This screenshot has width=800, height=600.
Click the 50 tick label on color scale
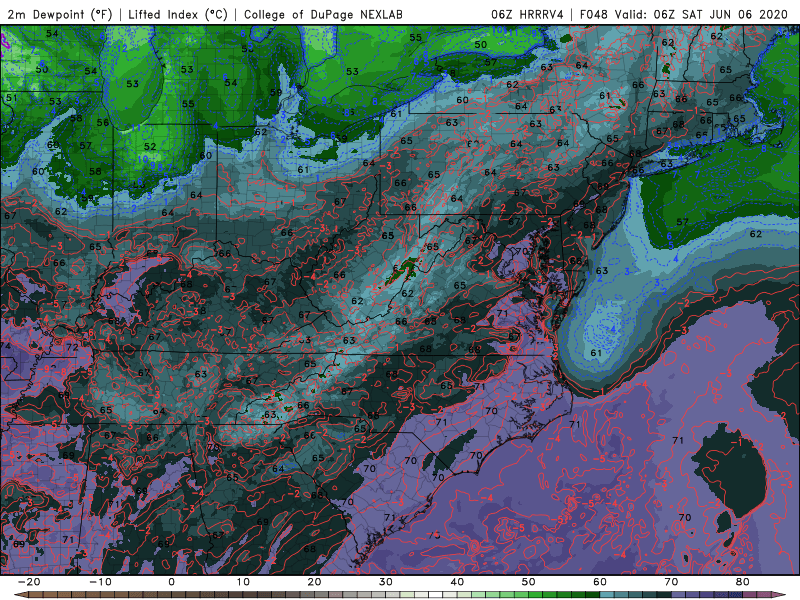point(529,582)
